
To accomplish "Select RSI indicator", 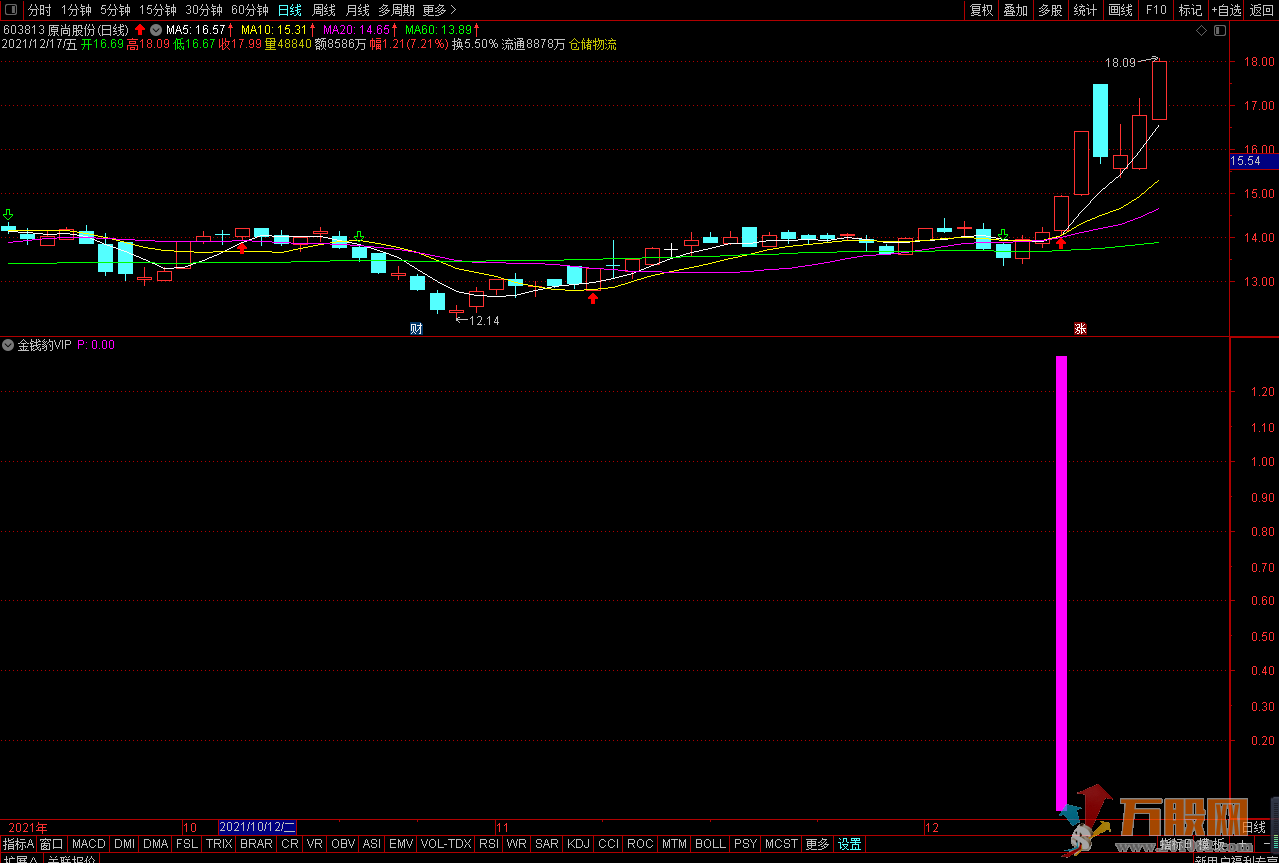I will point(489,844).
